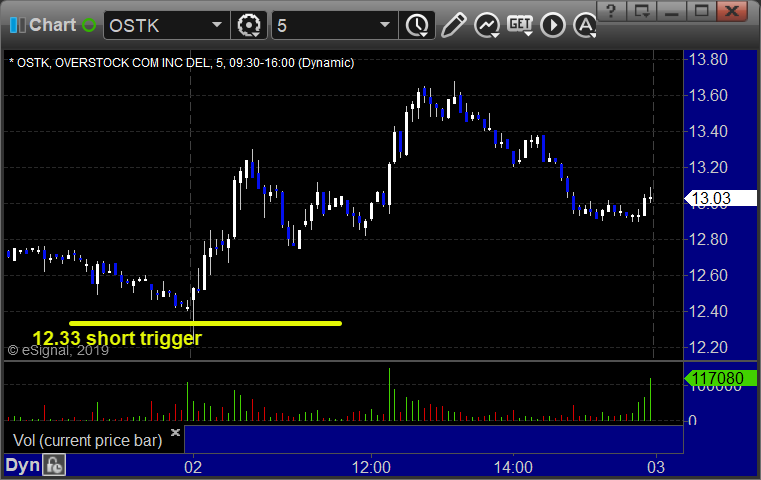The height and width of the screenshot is (480, 761).
Task: Click the Chart window icon
Action: click(17, 25)
